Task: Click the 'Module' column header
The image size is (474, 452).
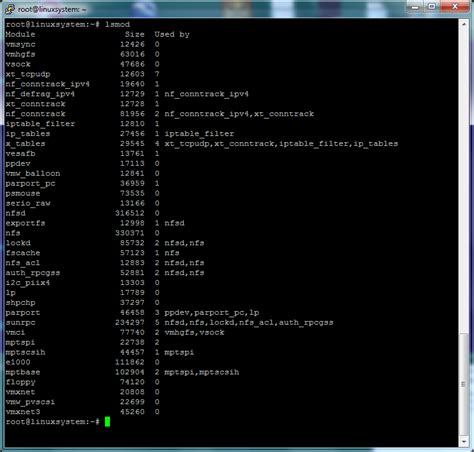Action: 20,34
